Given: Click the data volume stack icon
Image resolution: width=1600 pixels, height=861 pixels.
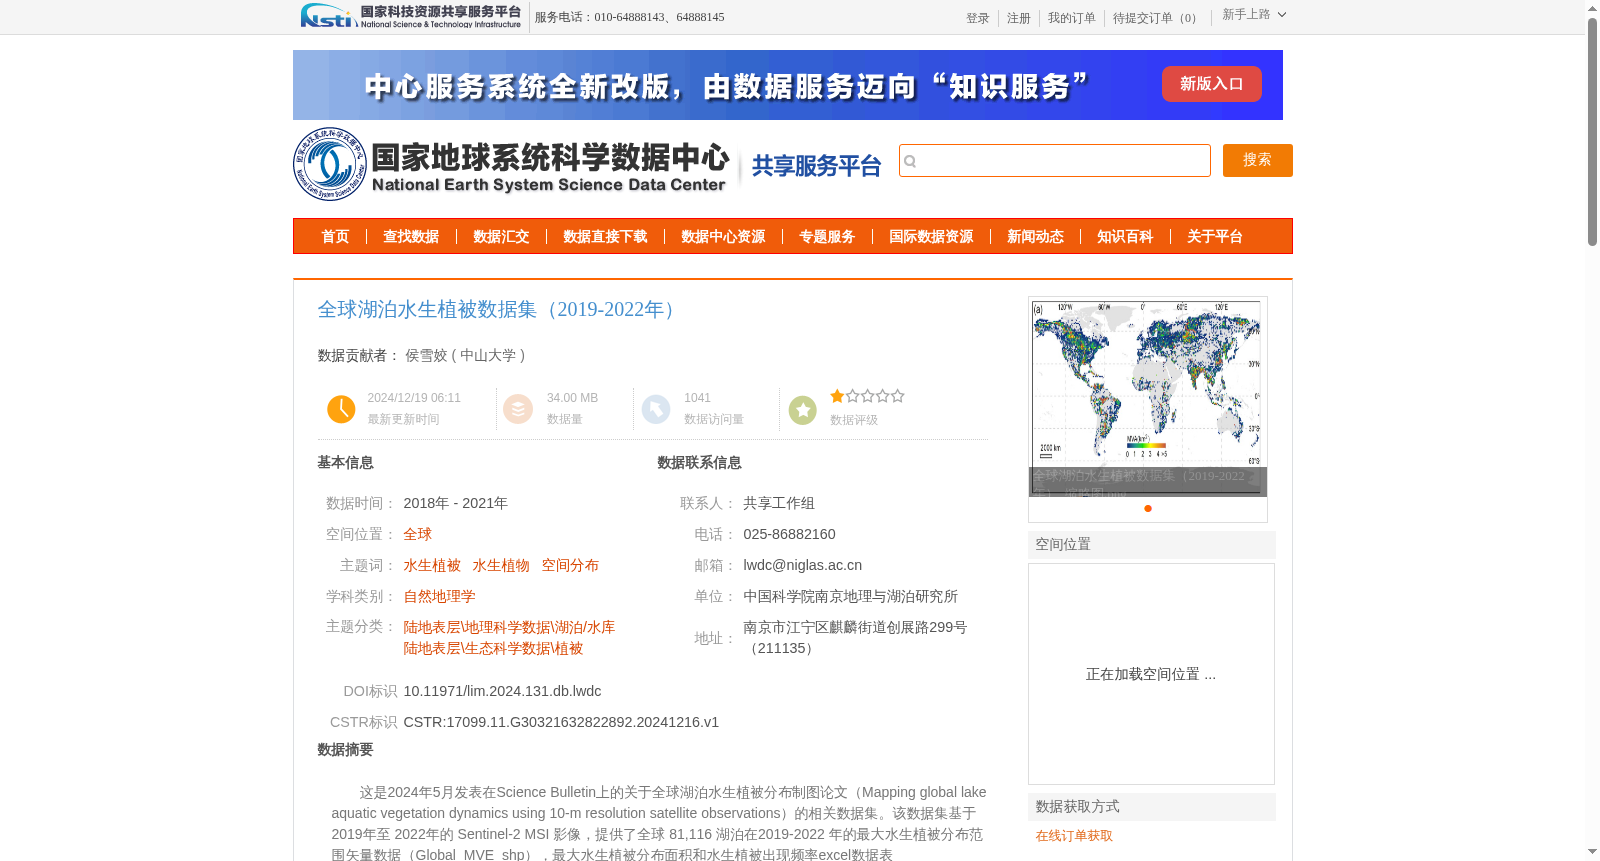Looking at the screenshot, I should pos(518,409).
